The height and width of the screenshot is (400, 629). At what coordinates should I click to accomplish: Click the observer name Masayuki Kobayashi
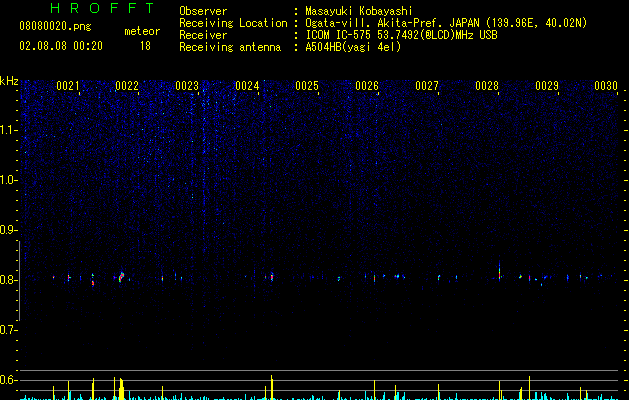coord(359,11)
